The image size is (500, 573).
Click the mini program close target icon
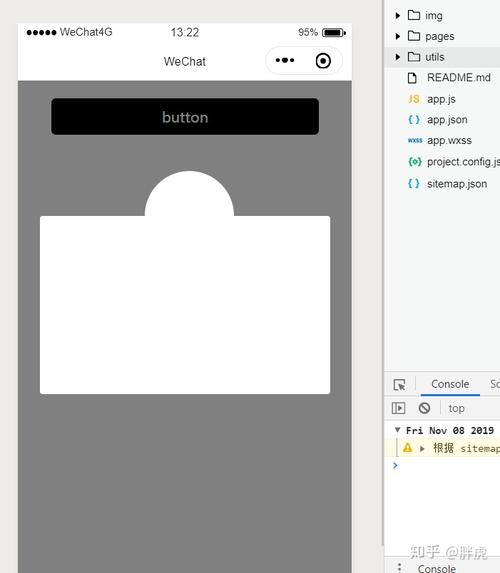click(323, 61)
